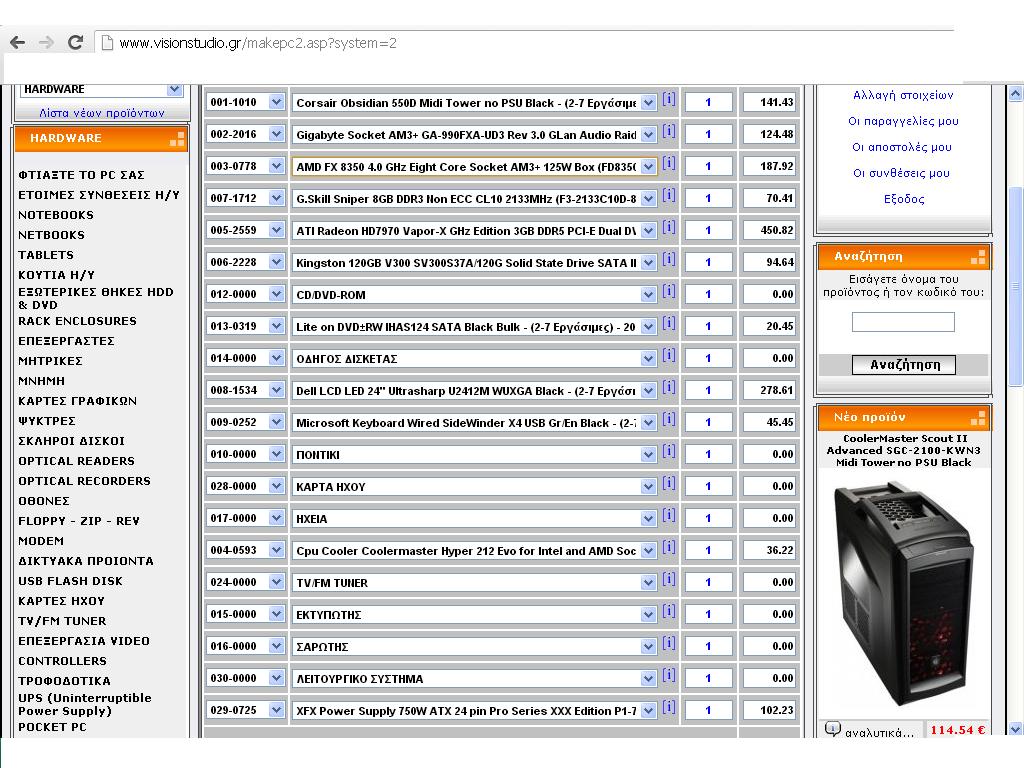Select ΤΡΟΦΟΔΟΤΙΚΑ in the hardware menu
The height and width of the screenshot is (768, 1024).
pyautogui.click(x=65, y=680)
